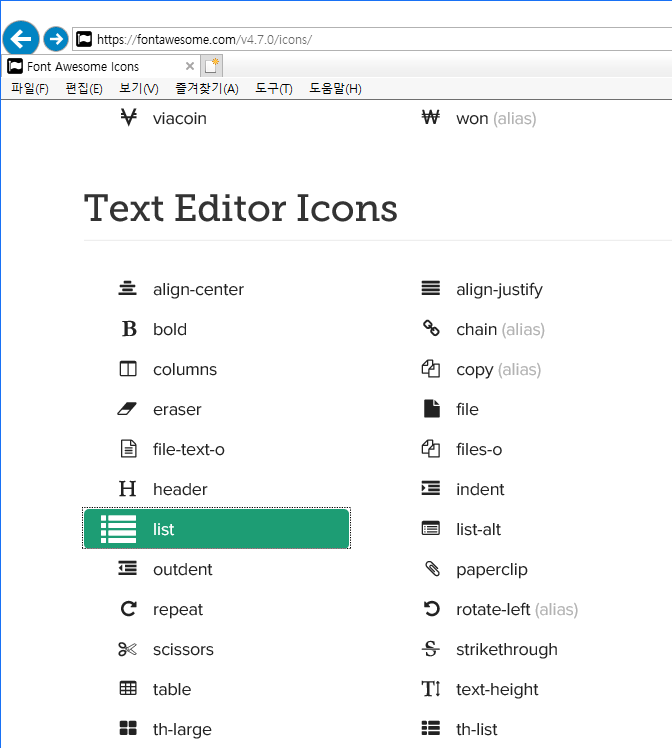
Task: Click the rotate-left arrow icon
Action: pos(432,609)
